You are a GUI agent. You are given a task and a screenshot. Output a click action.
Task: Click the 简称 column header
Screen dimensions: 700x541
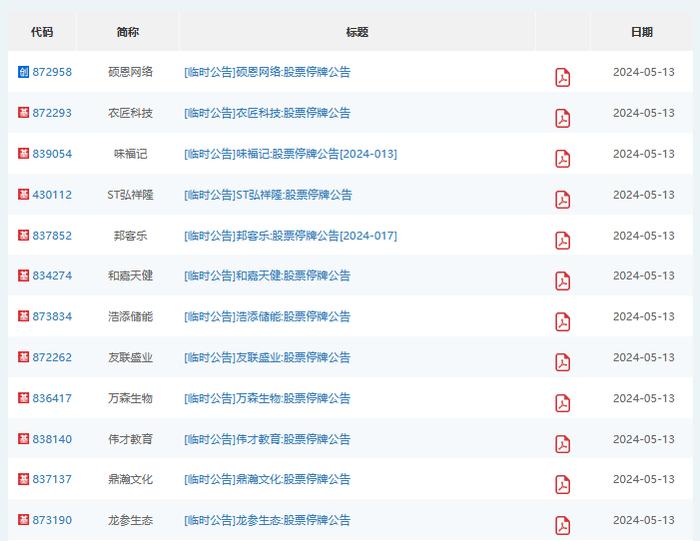128,32
